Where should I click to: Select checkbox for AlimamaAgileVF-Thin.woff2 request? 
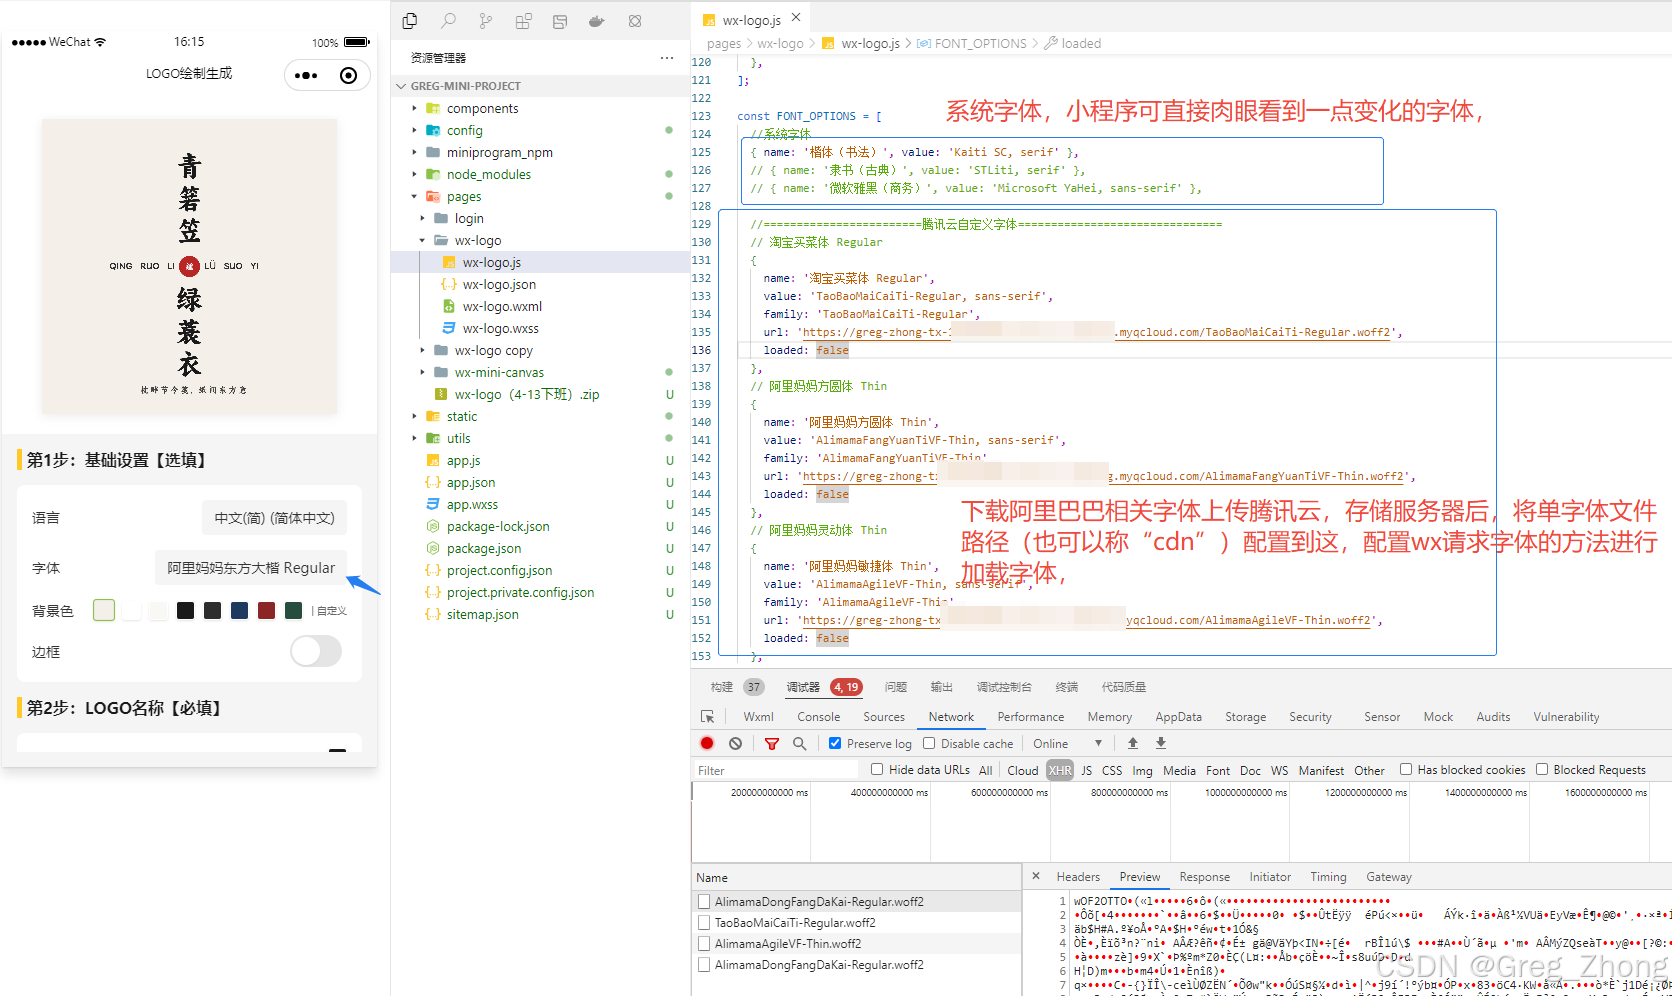tap(704, 944)
